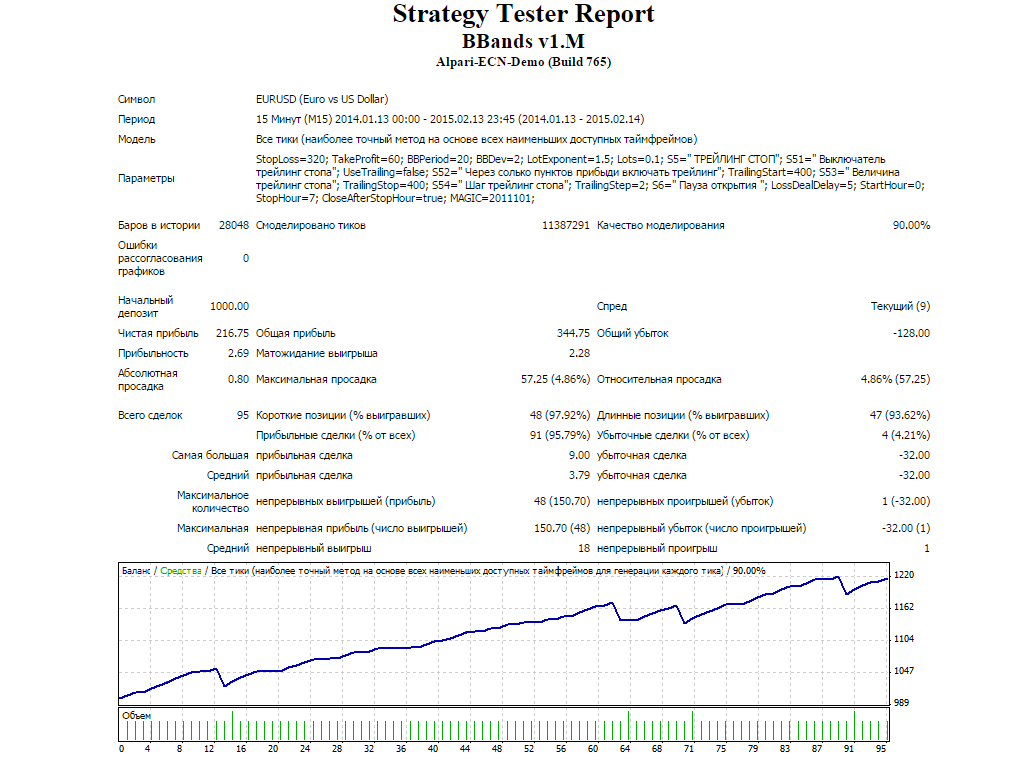Select profit trades value "91 (95.79%)"
Image resolution: width=1024 pixels, height=762 pixels.
pyautogui.click(x=560, y=436)
